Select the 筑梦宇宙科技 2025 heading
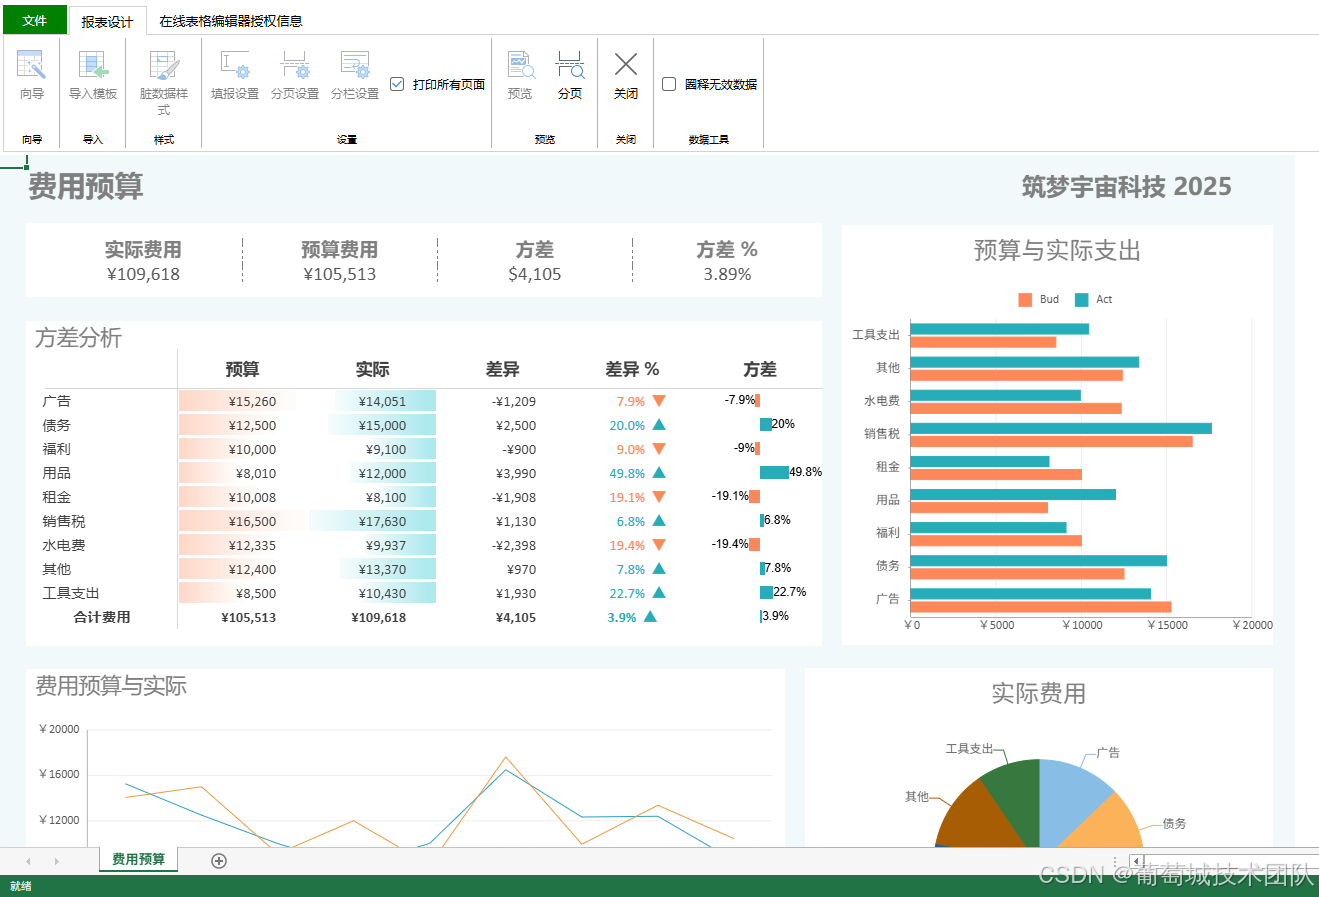 1126,187
